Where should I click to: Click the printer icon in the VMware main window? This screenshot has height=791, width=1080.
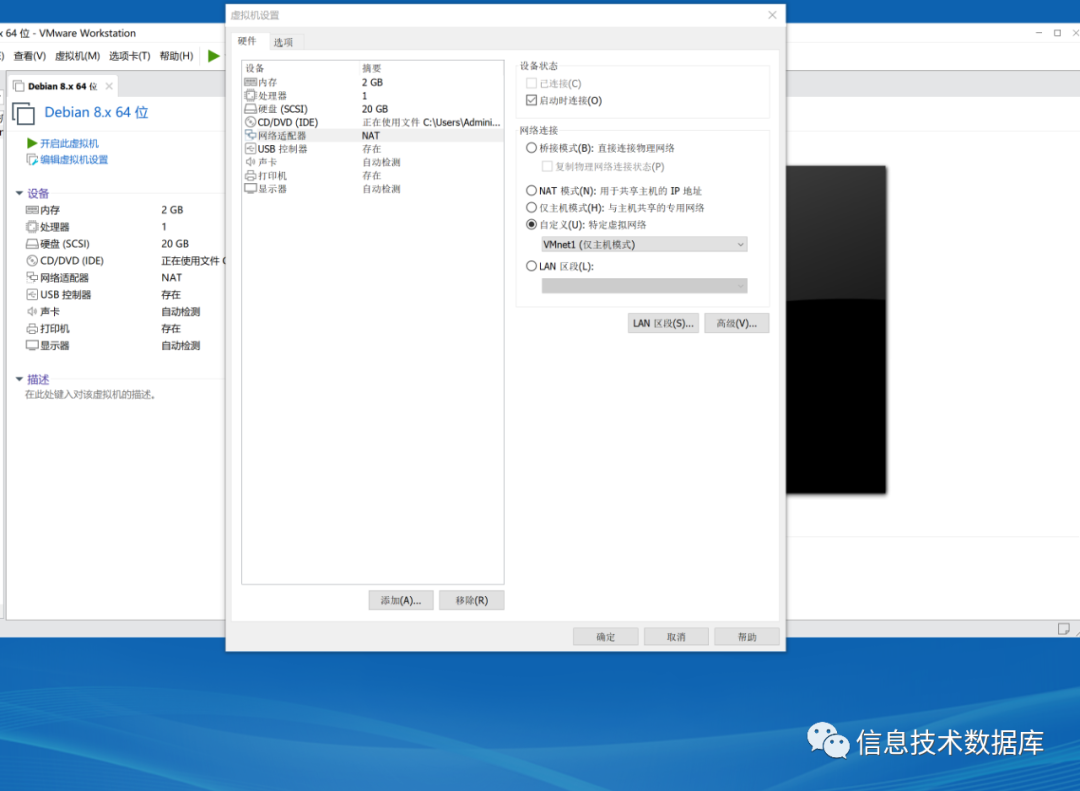pos(32,329)
